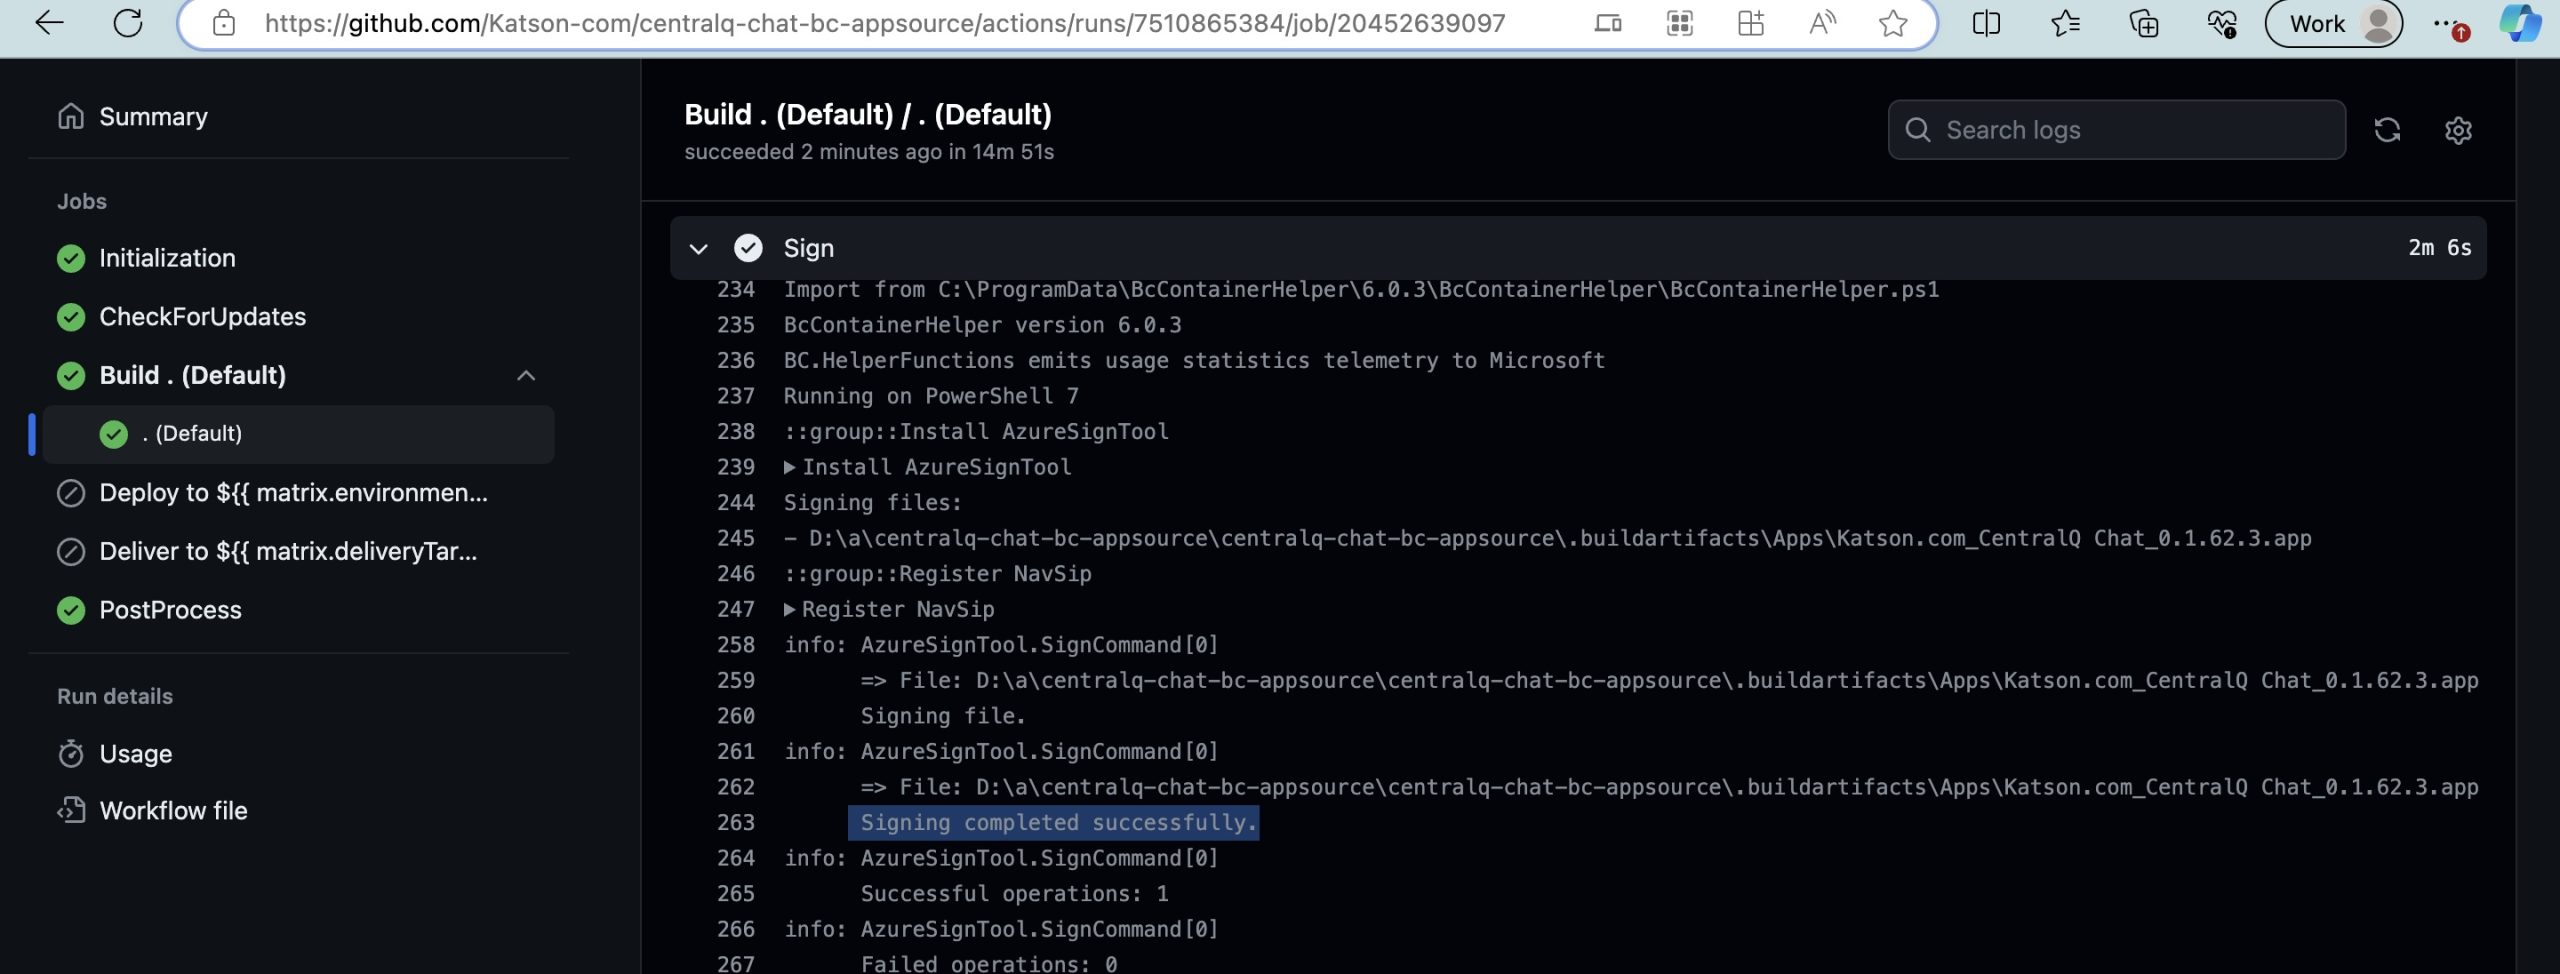
Task: Collapse the Build . (Default) job group
Action: point(526,376)
